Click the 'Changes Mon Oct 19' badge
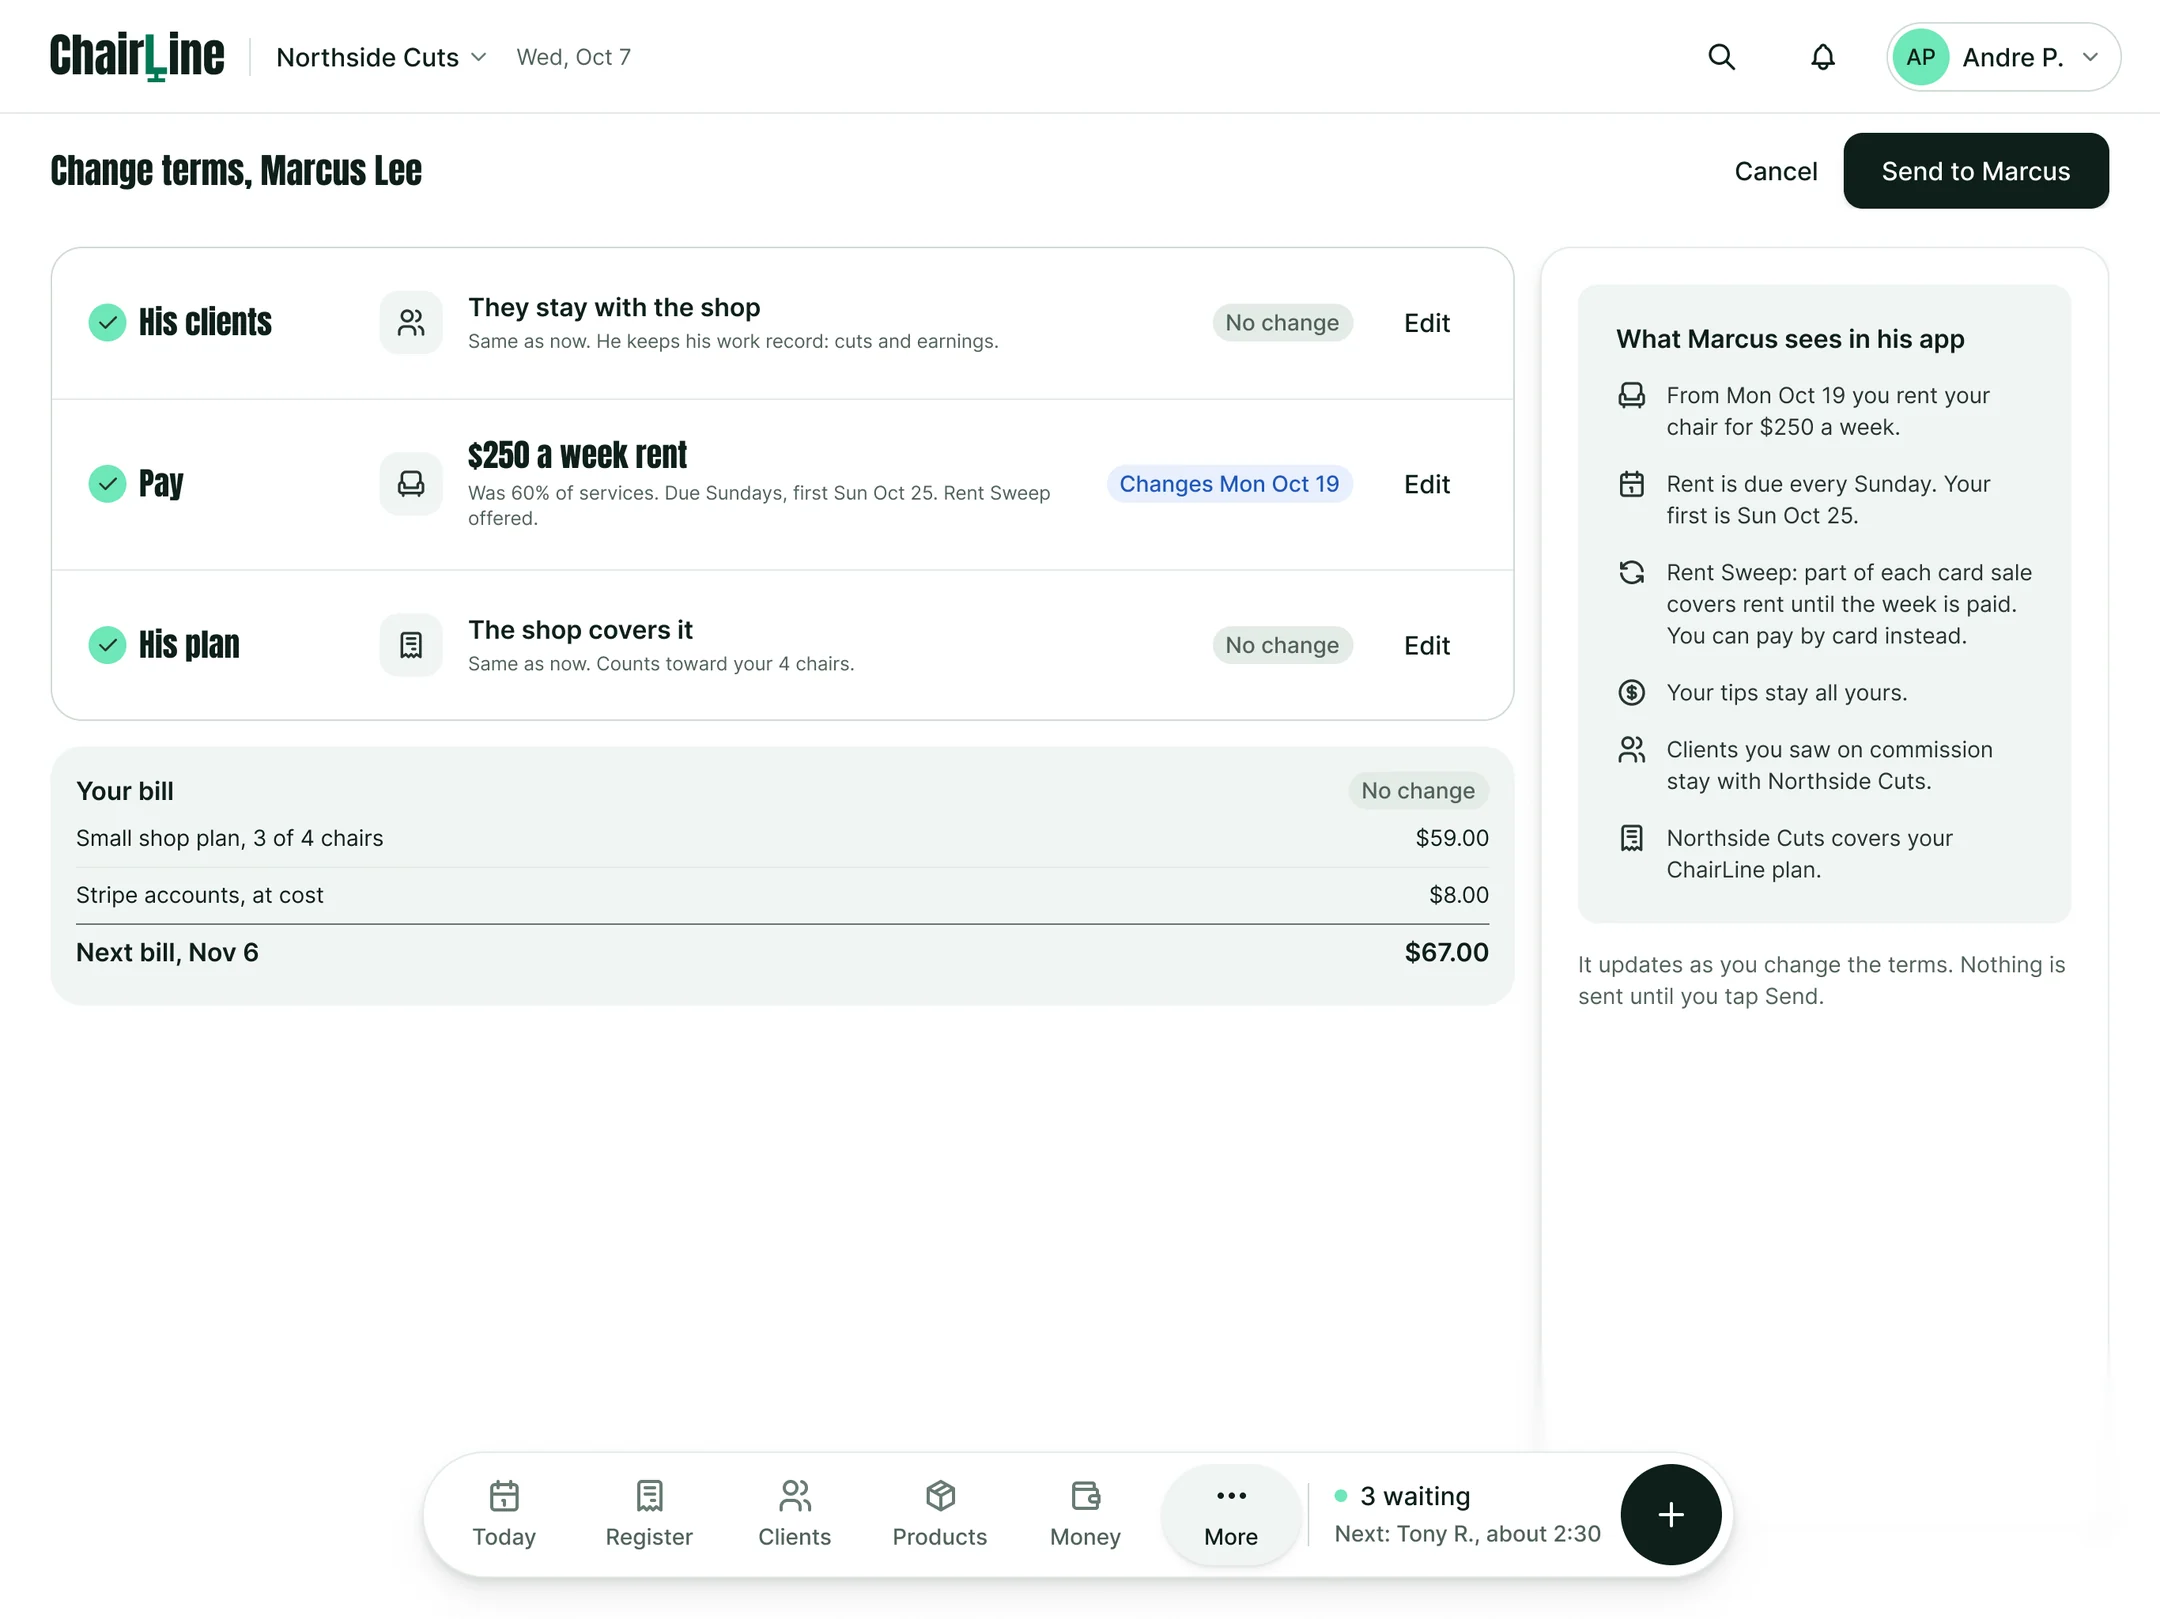2160x1619 pixels. 1229,484
